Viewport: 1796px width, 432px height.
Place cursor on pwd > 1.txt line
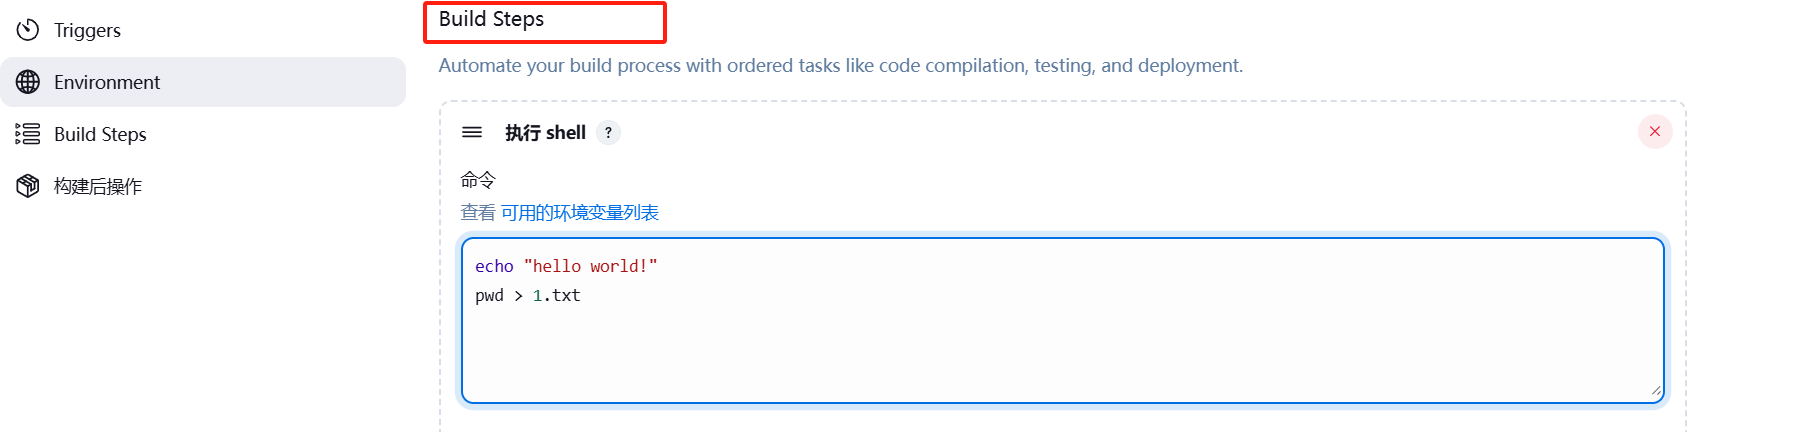pos(527,295)
